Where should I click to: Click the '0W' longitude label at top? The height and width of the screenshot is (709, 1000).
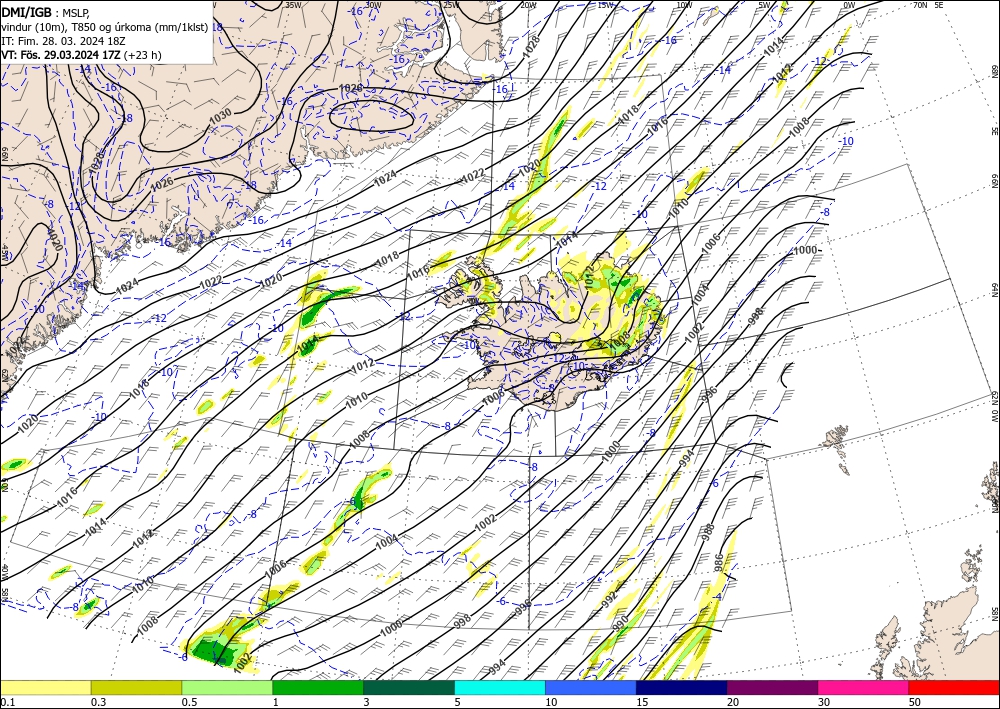(x=849, y=5)
